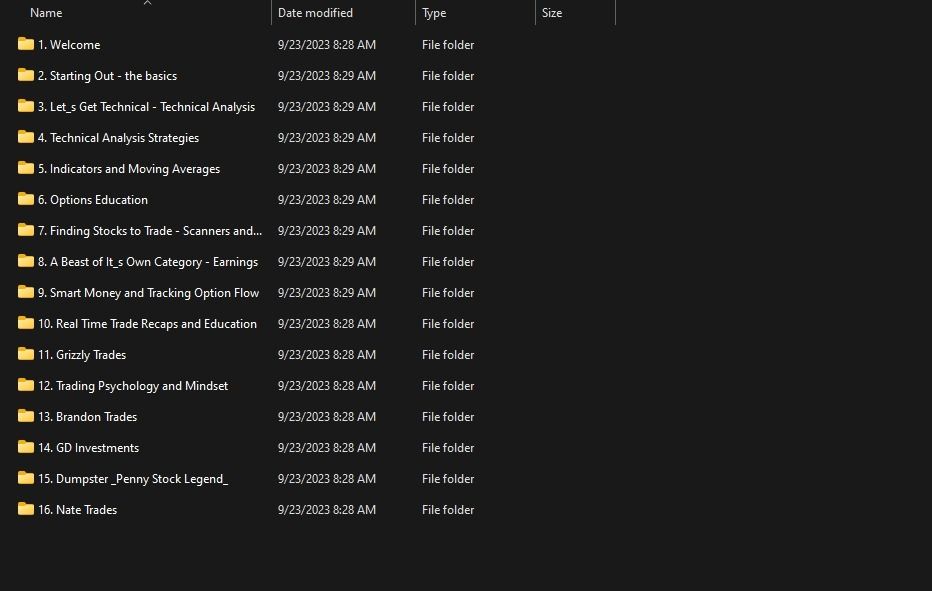Click folder icon next to 11. Grizzly Trades
The width and height of the screenshot is (932, 591).
26,354
